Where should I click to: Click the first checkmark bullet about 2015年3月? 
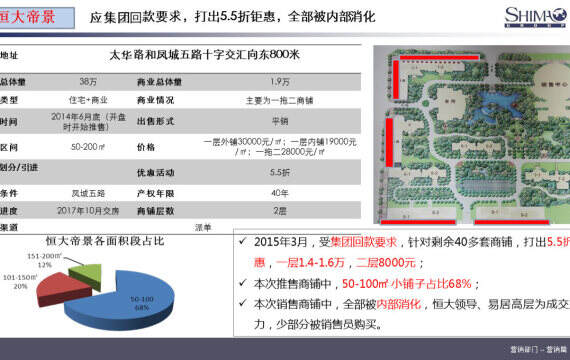[243, 241]
